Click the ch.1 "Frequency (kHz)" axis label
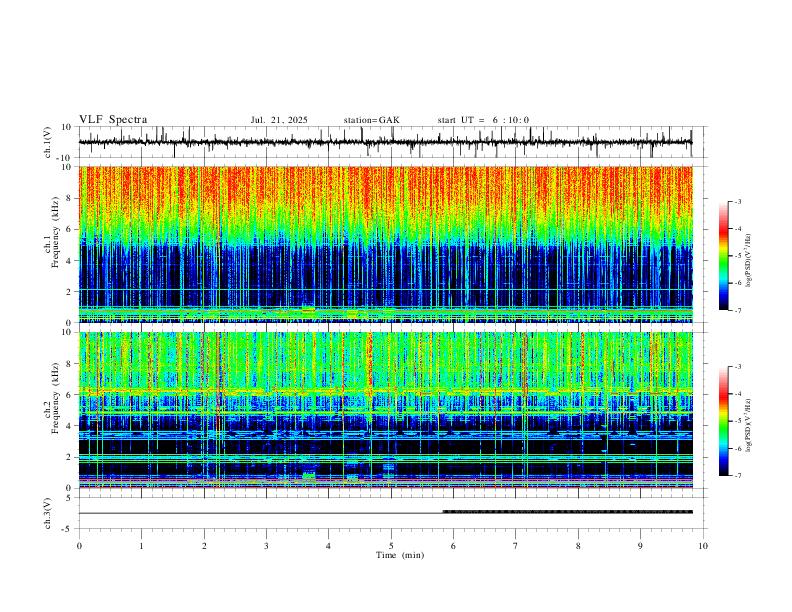The height and width of the screenshot is (612, 792). [x=55, y=233]
